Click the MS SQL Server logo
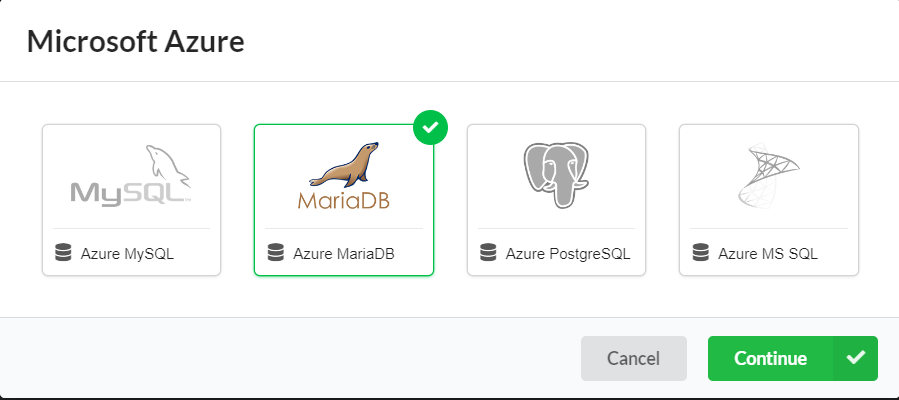 [x=768, y=176]
